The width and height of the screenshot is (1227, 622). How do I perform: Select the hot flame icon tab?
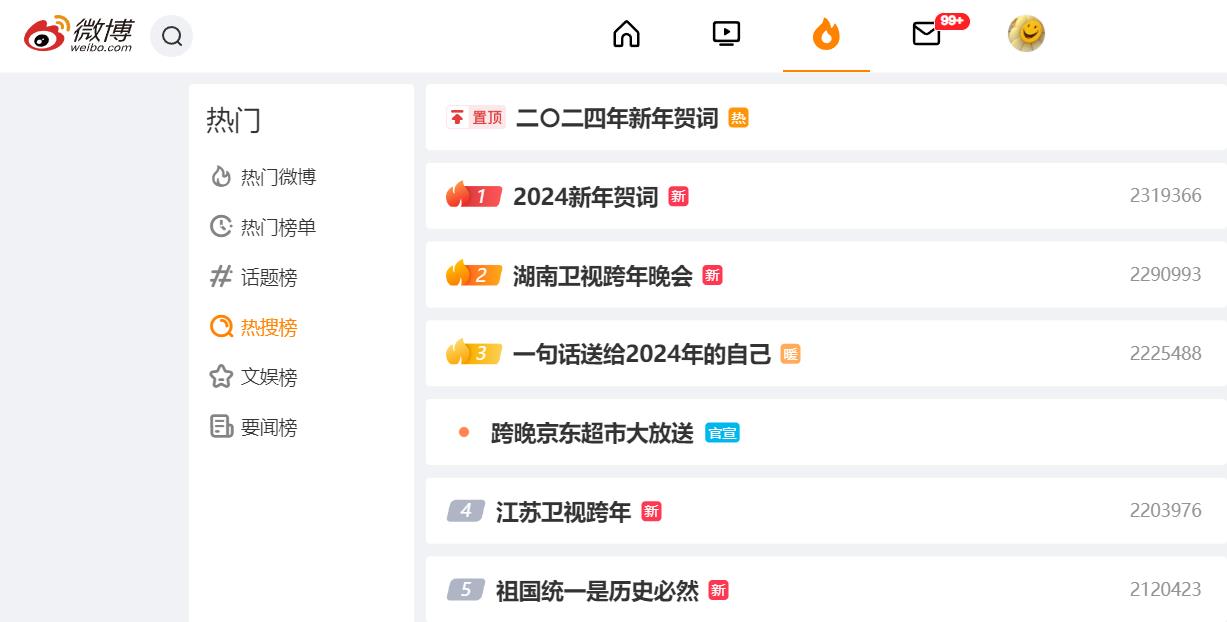(x=826, y=35)
